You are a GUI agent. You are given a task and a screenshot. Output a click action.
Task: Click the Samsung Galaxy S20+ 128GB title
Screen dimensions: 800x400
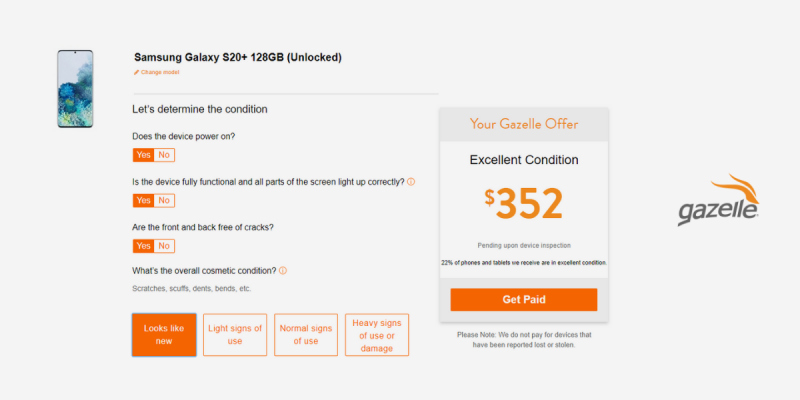pyautogui.click(x=238, y=58)
